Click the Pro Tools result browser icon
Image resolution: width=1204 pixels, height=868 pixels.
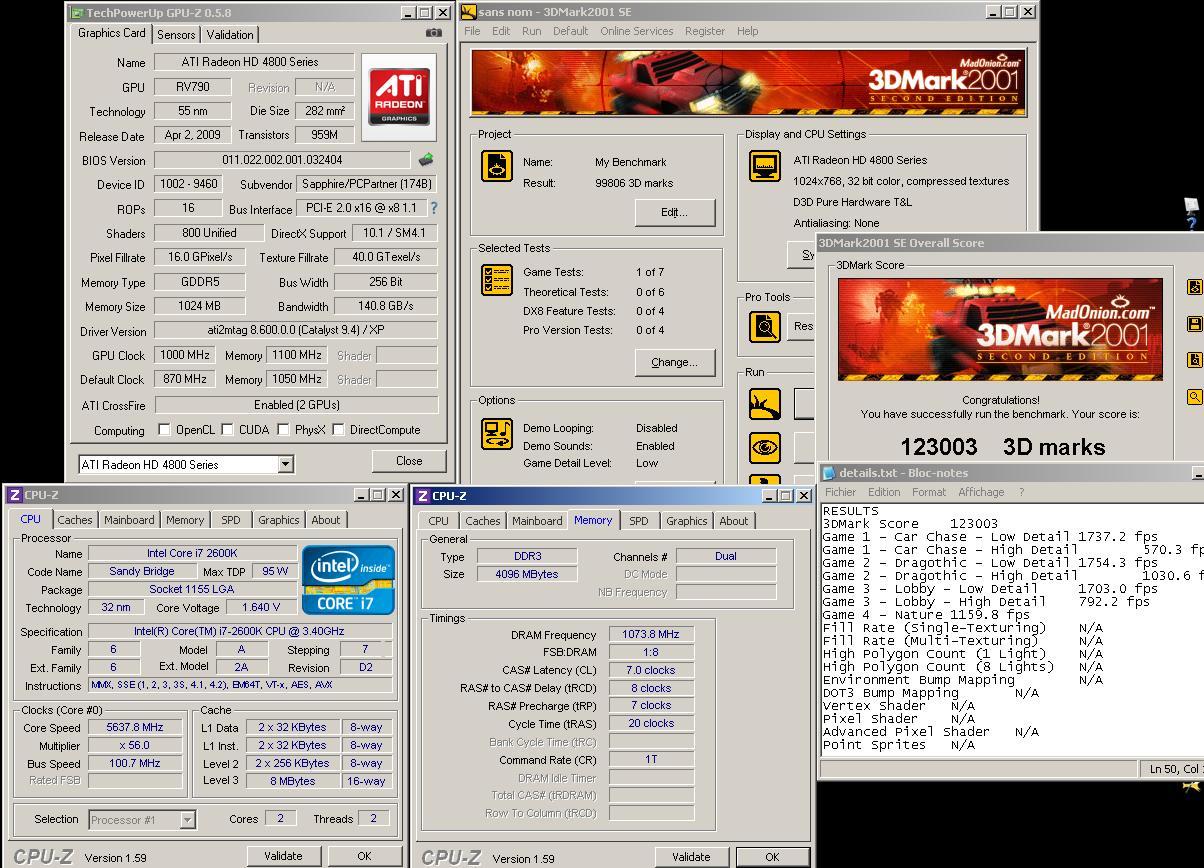[x=765, y=326]
